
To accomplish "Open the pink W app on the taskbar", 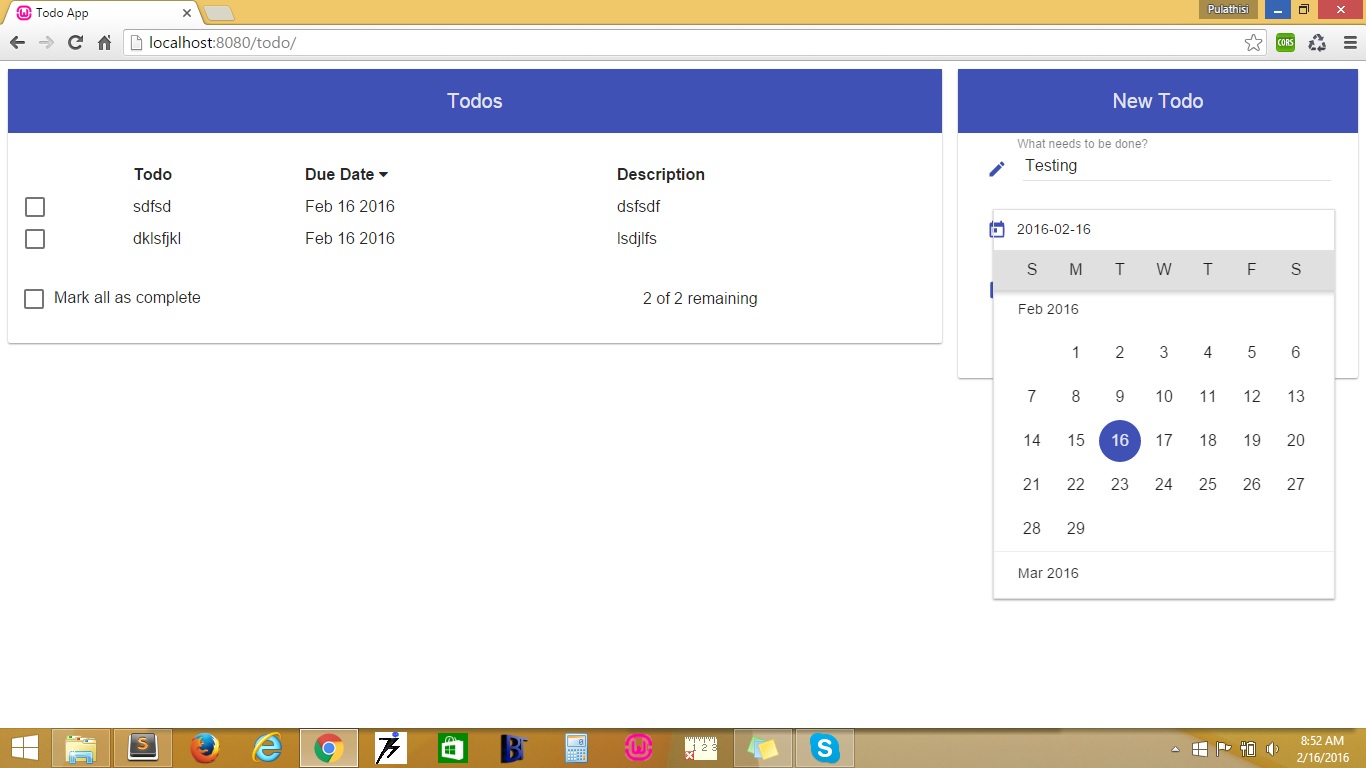I will [639, 748].
